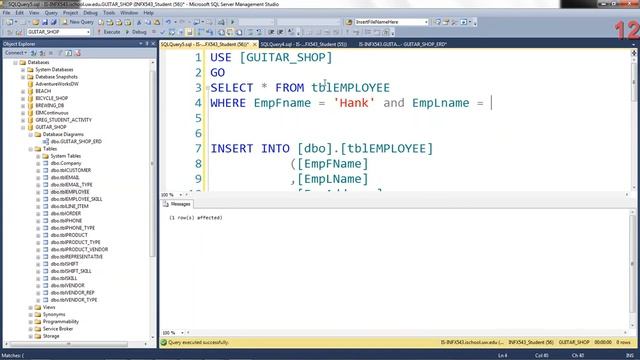Screen dimensions: 640x360
Task: Click the Object Explorer refresh icon
Action: [x=69, y=53]
